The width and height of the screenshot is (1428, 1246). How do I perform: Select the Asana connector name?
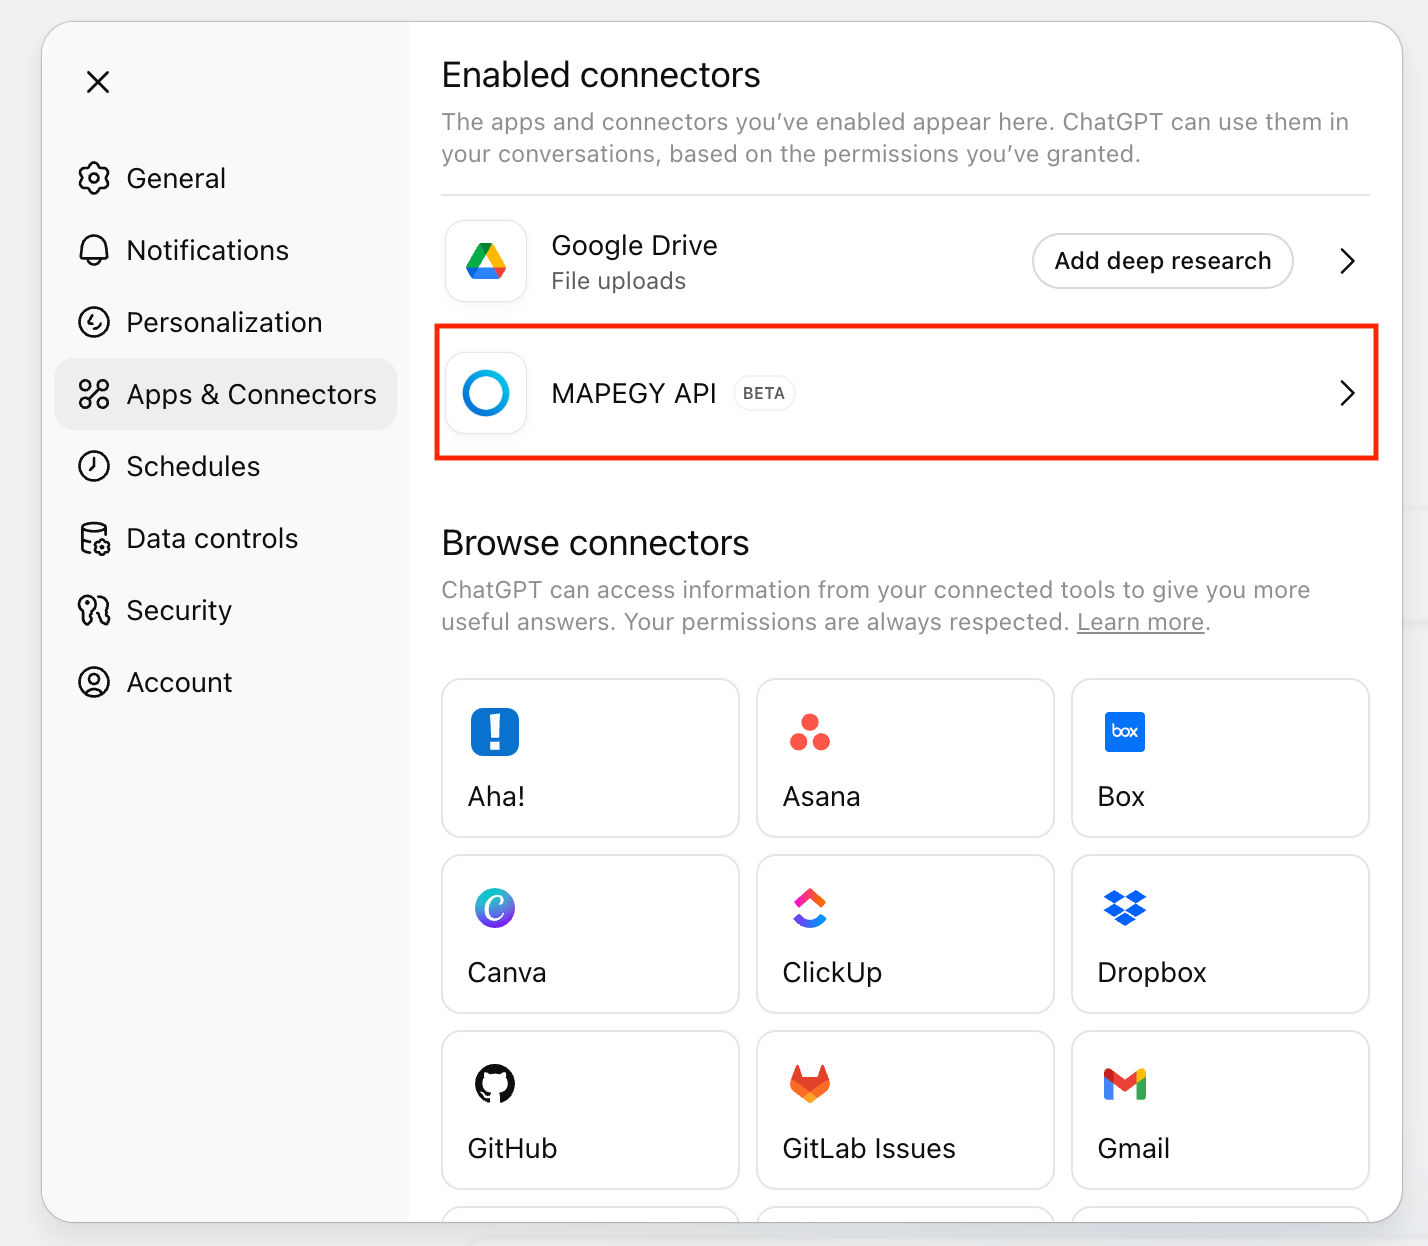pyautogui.click(x=822, y=796)
